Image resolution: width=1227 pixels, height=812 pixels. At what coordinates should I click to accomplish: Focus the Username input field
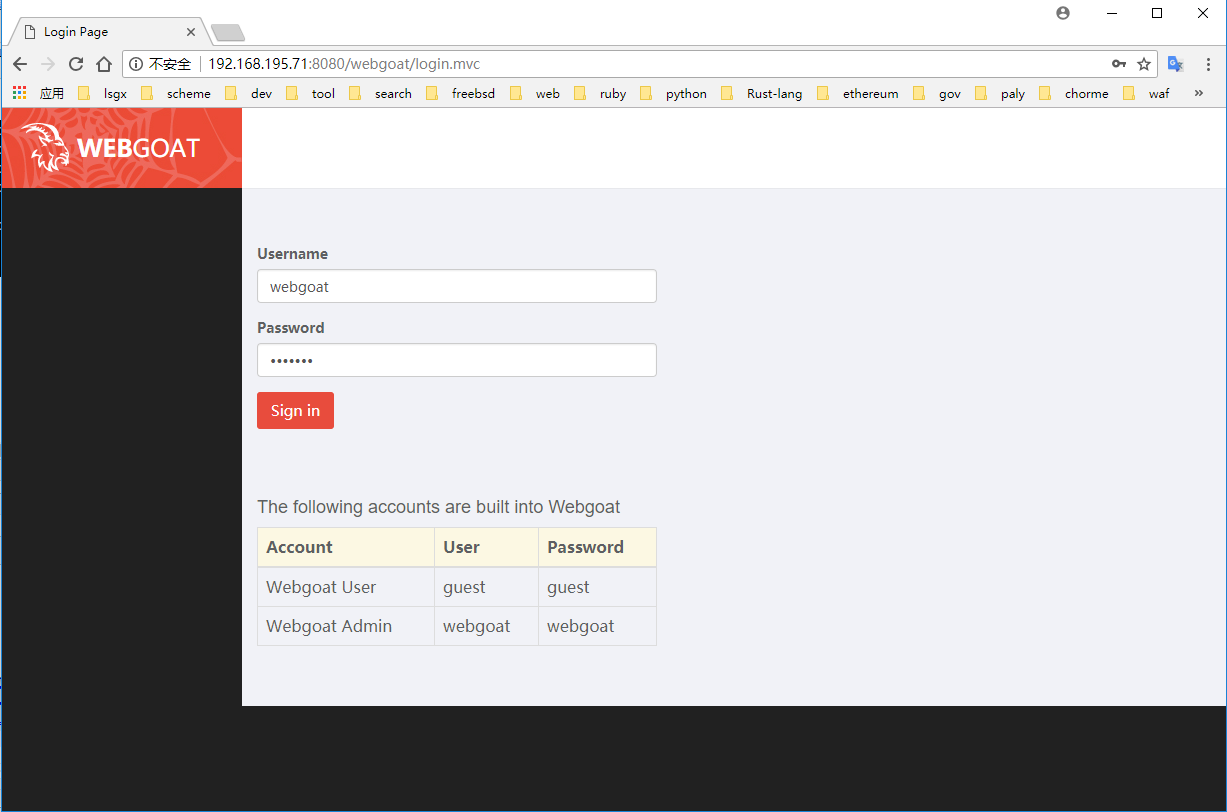tap(457, 286)
